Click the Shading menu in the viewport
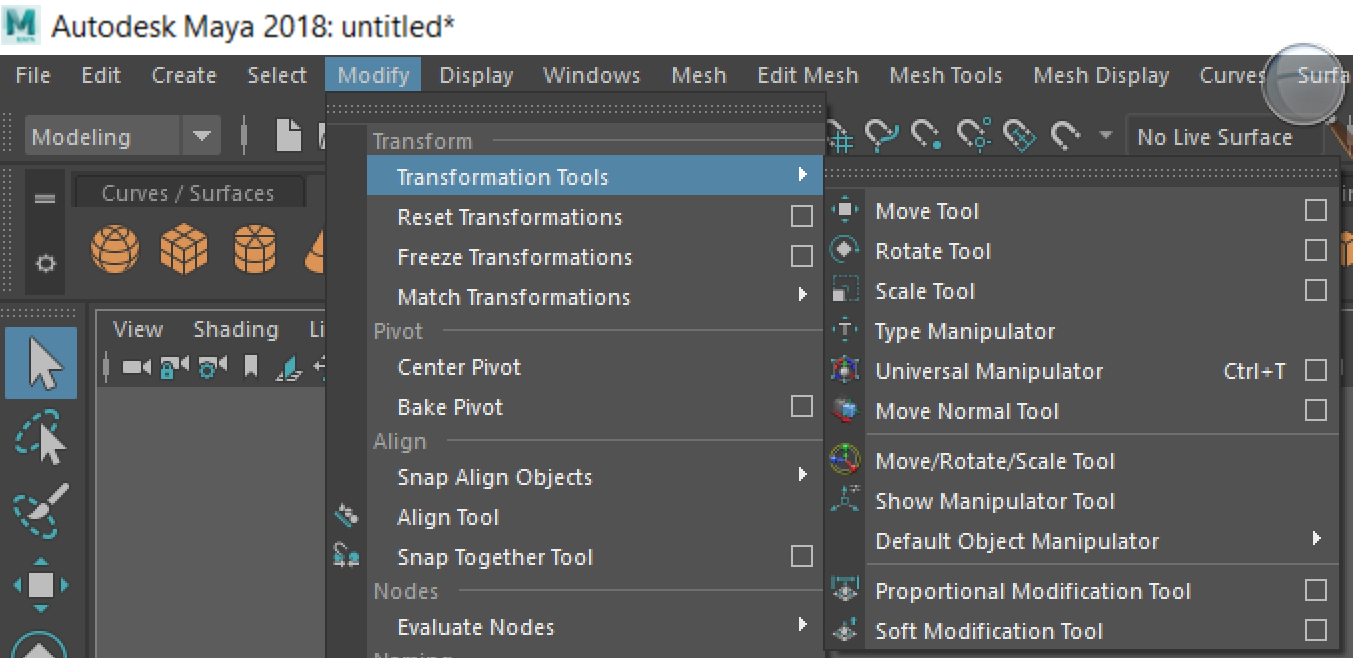The image size is (1353, 658). [x=236, y=328]
